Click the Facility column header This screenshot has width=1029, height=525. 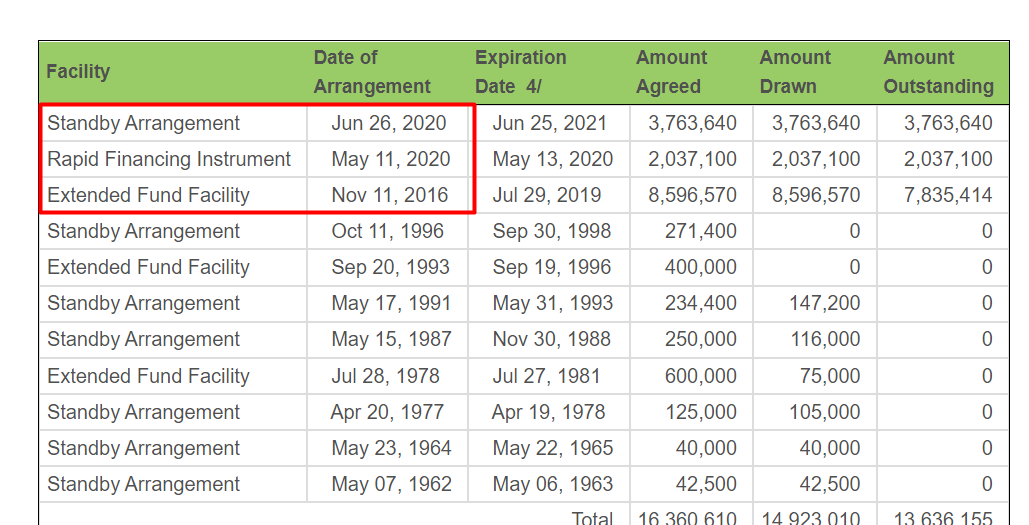pos(78,72)
